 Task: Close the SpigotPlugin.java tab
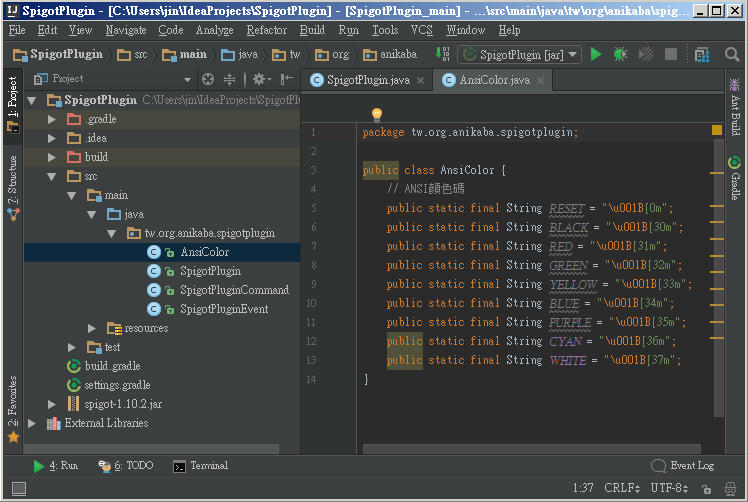point(420,81)
